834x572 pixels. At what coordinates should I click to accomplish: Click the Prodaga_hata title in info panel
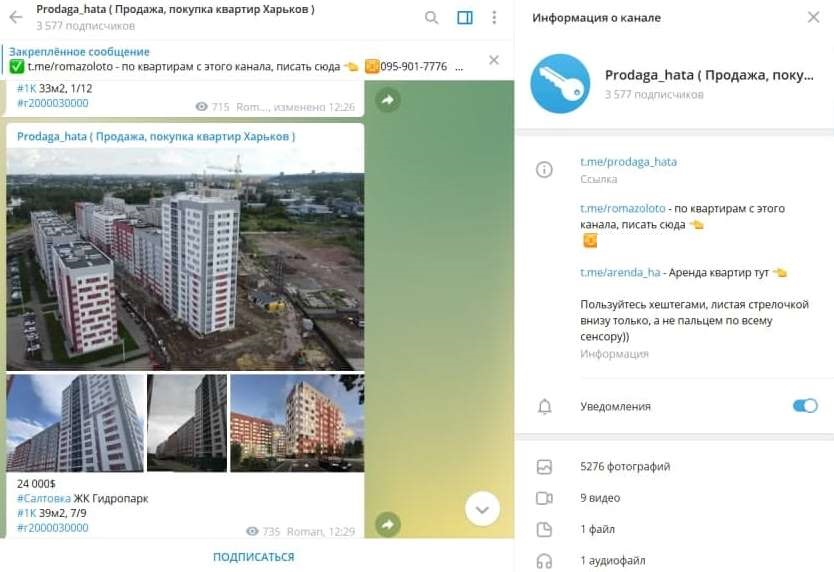tap(709, 75)
